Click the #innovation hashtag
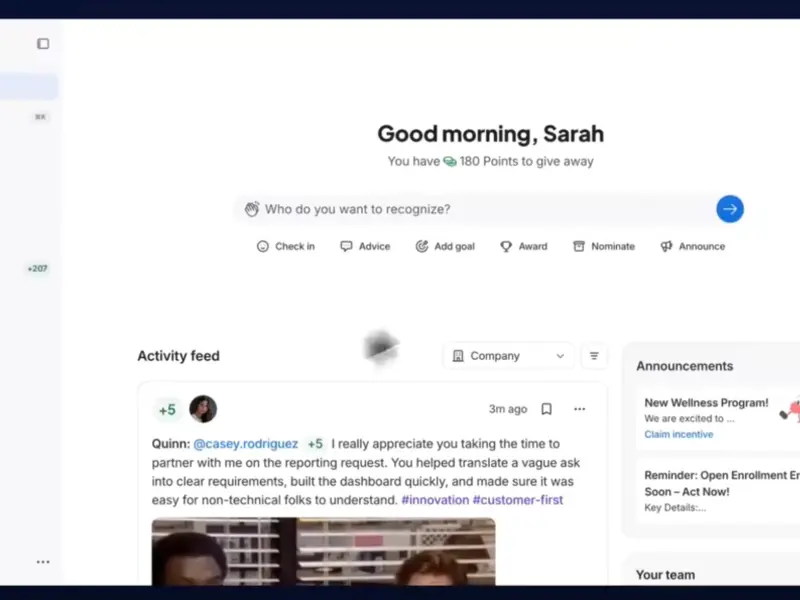Screen dimensions: 800x600 click(435, 500)
